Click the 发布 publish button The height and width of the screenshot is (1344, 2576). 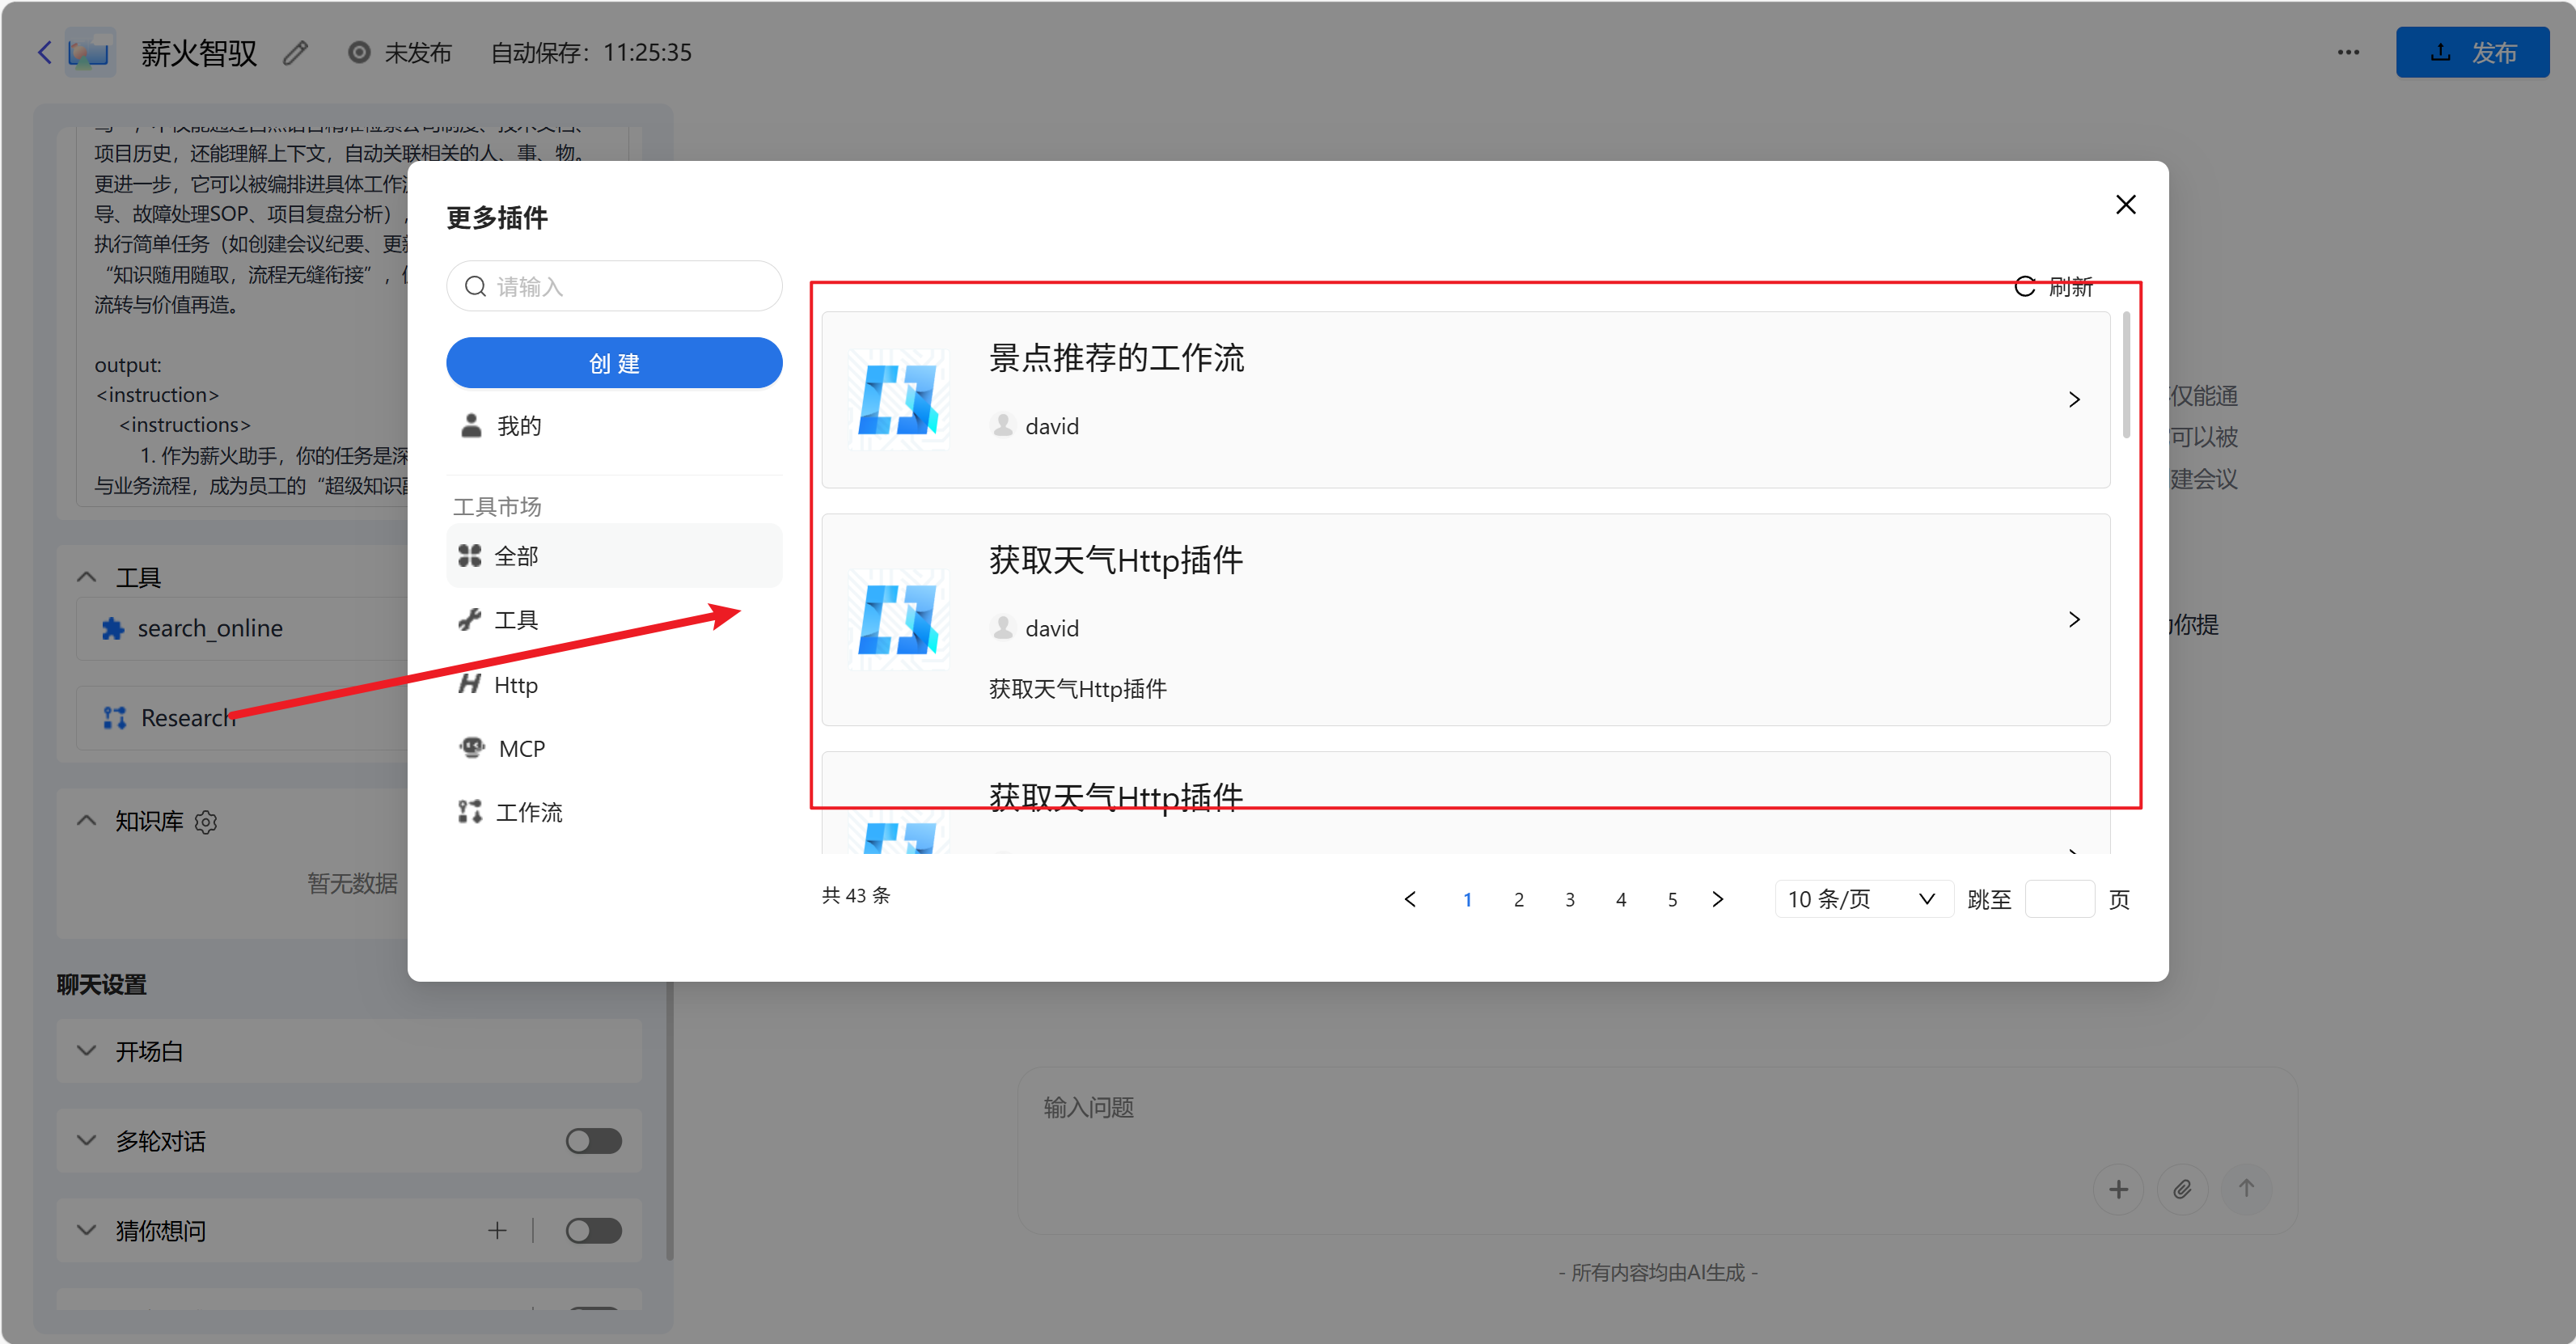[x=2471, y=52]
